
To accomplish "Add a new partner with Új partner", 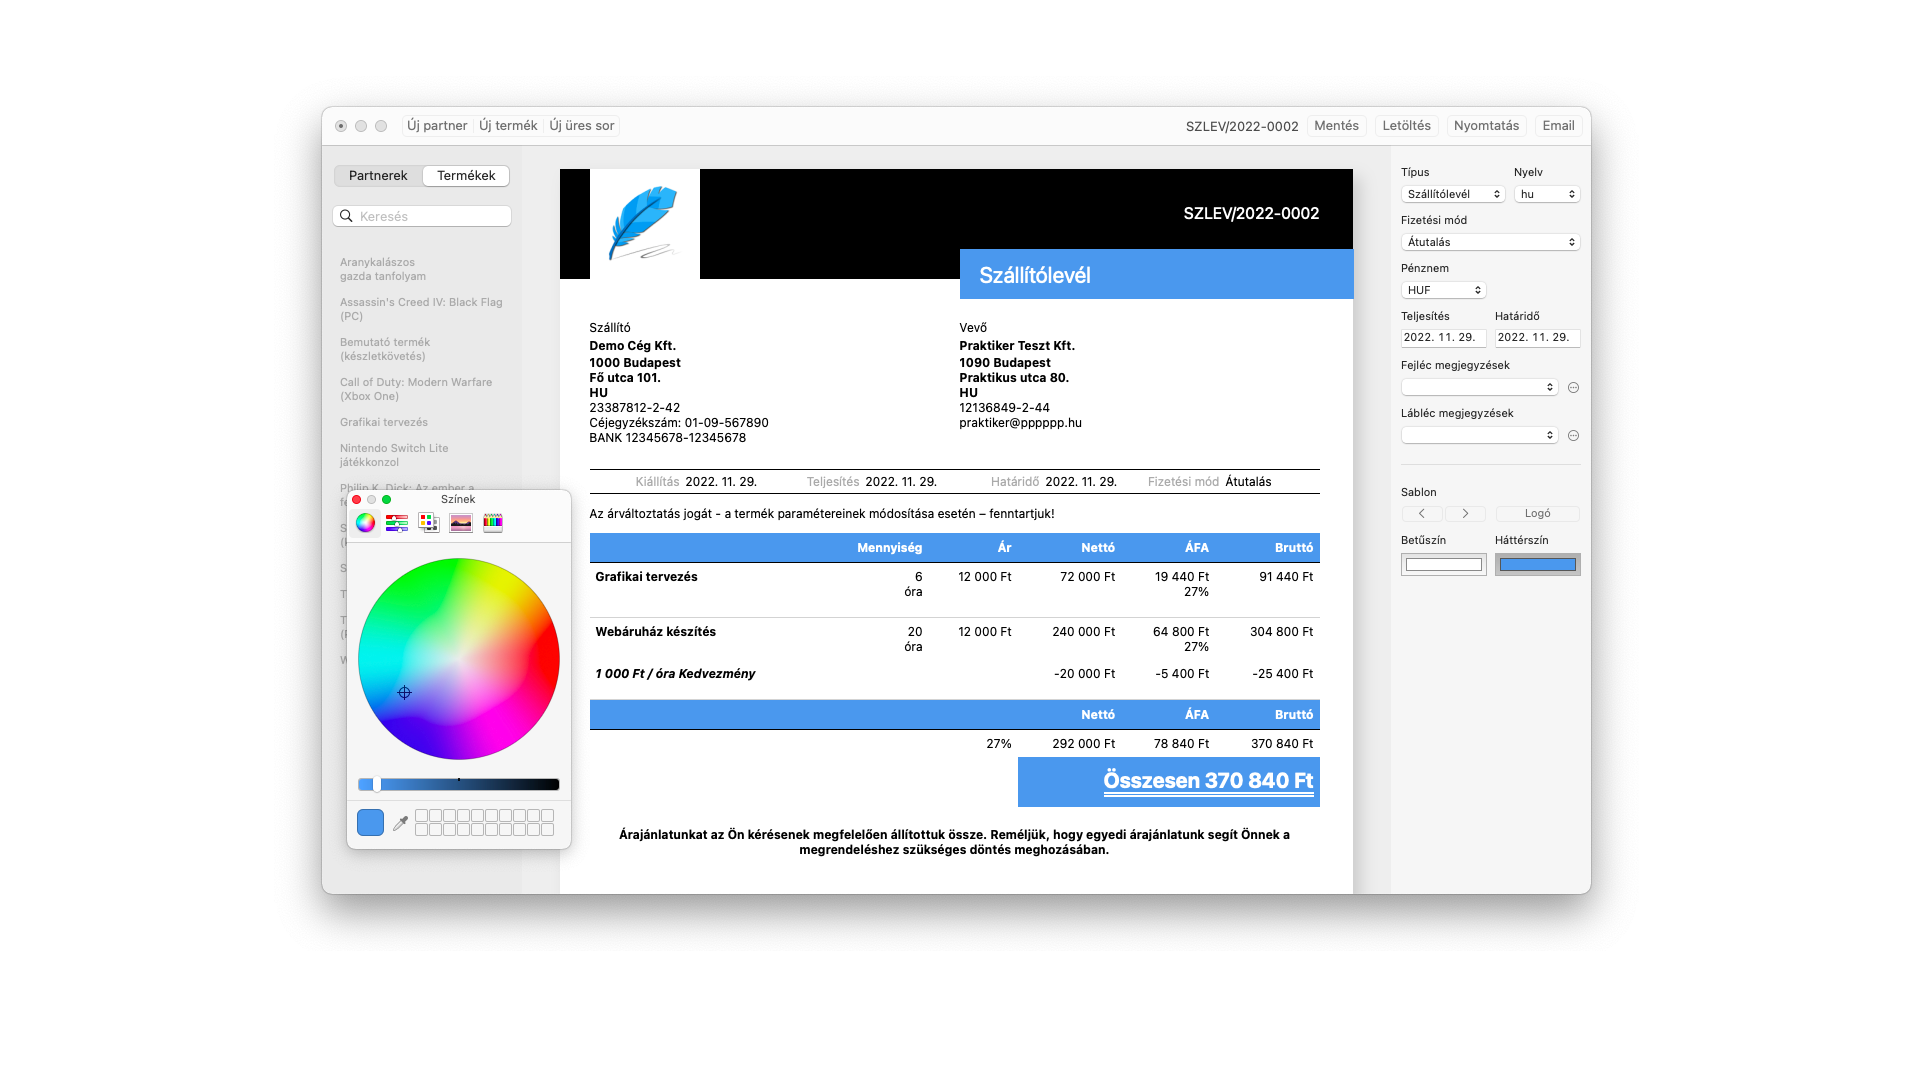I will (436, 125).
